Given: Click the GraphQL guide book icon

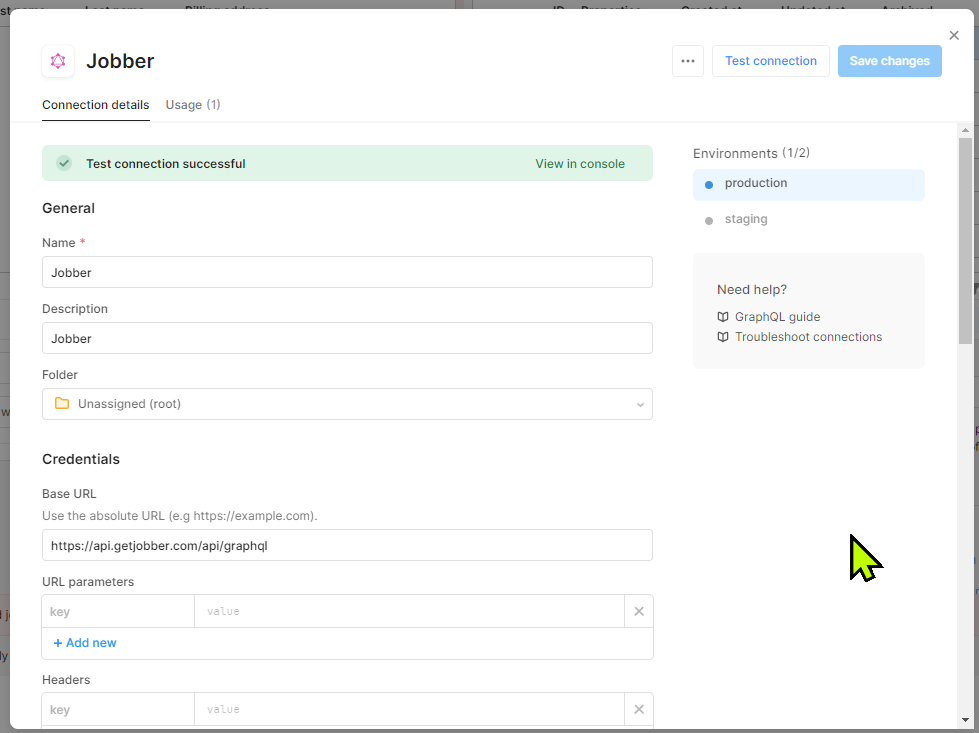Looking at the screenshot, I should coord(723,317).
